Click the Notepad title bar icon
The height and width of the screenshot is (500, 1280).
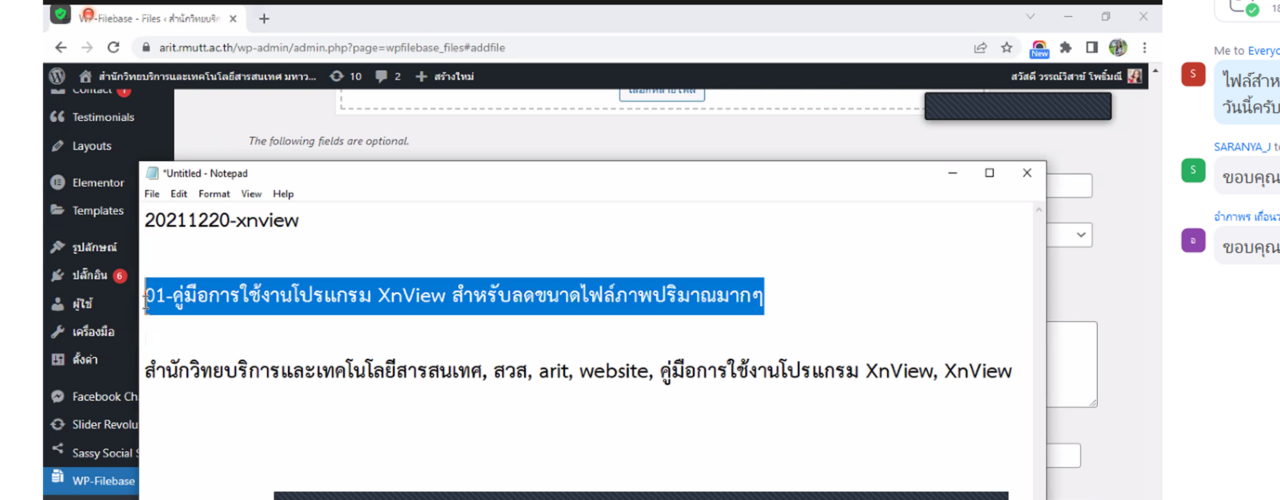pos(152,173)
